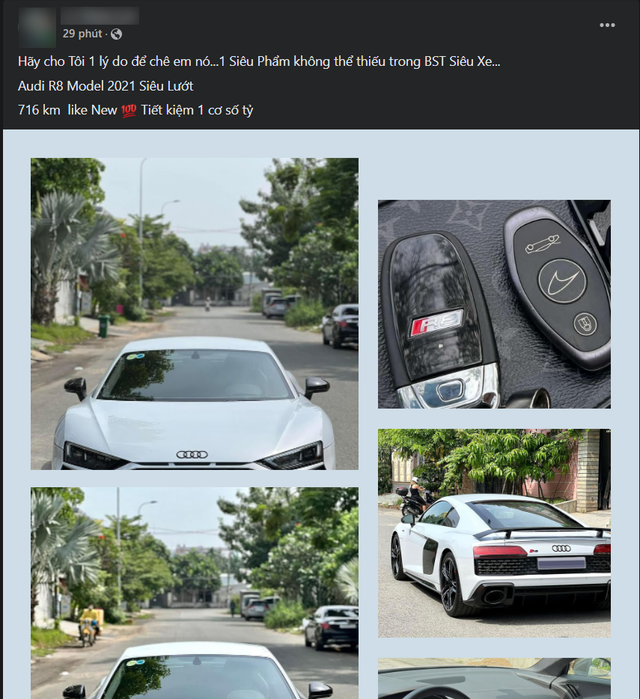Click the globe public-audience icon

116,34
